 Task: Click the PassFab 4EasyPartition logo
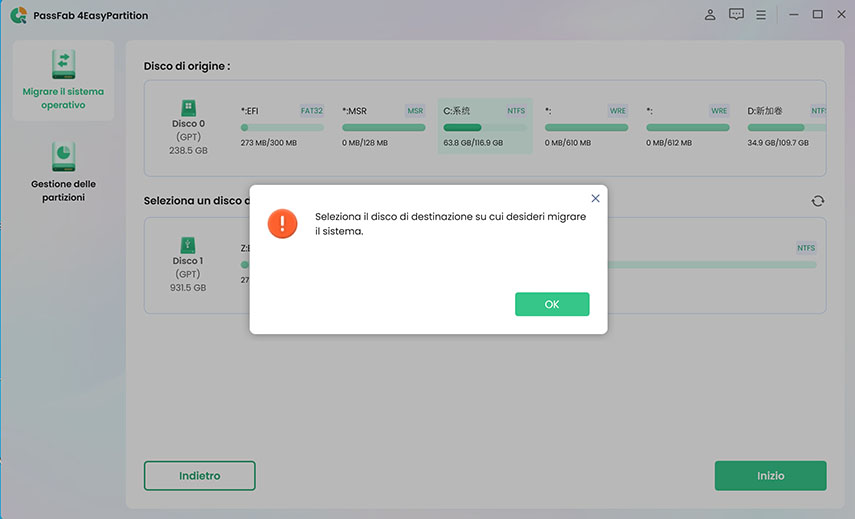19,15
